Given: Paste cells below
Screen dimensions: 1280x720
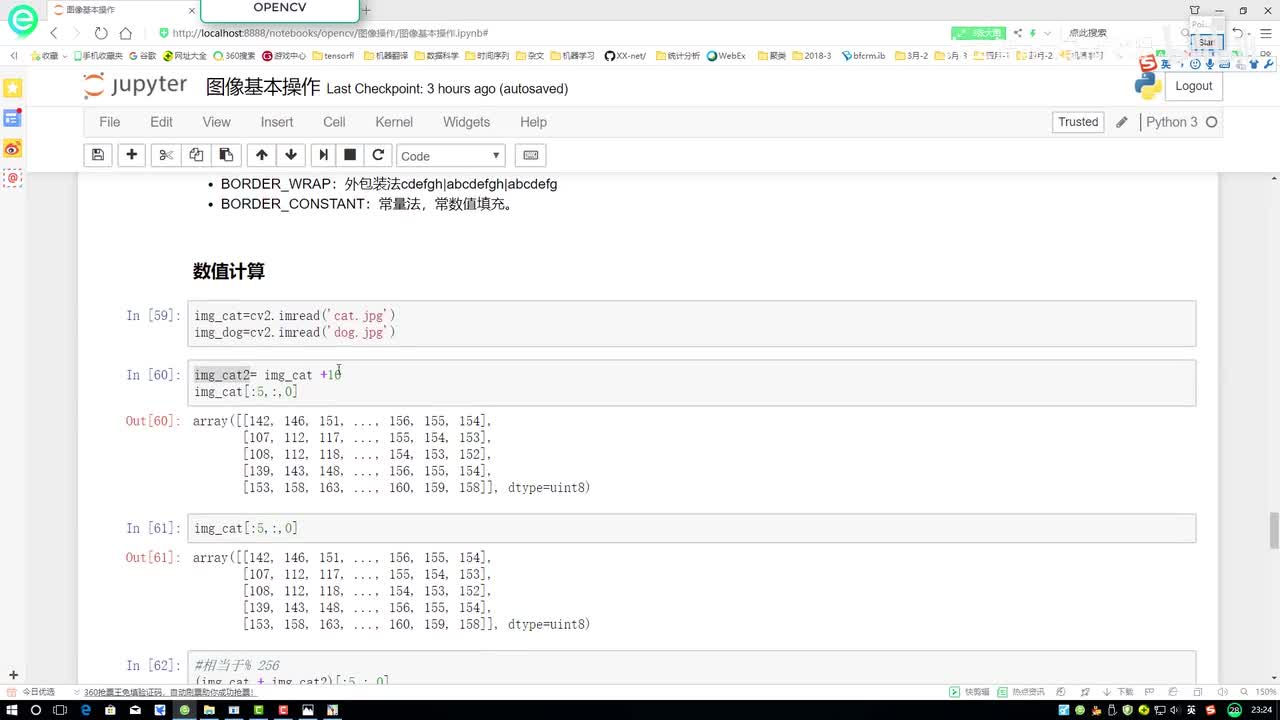Looking at the screenshot, I should pos(226,155).
